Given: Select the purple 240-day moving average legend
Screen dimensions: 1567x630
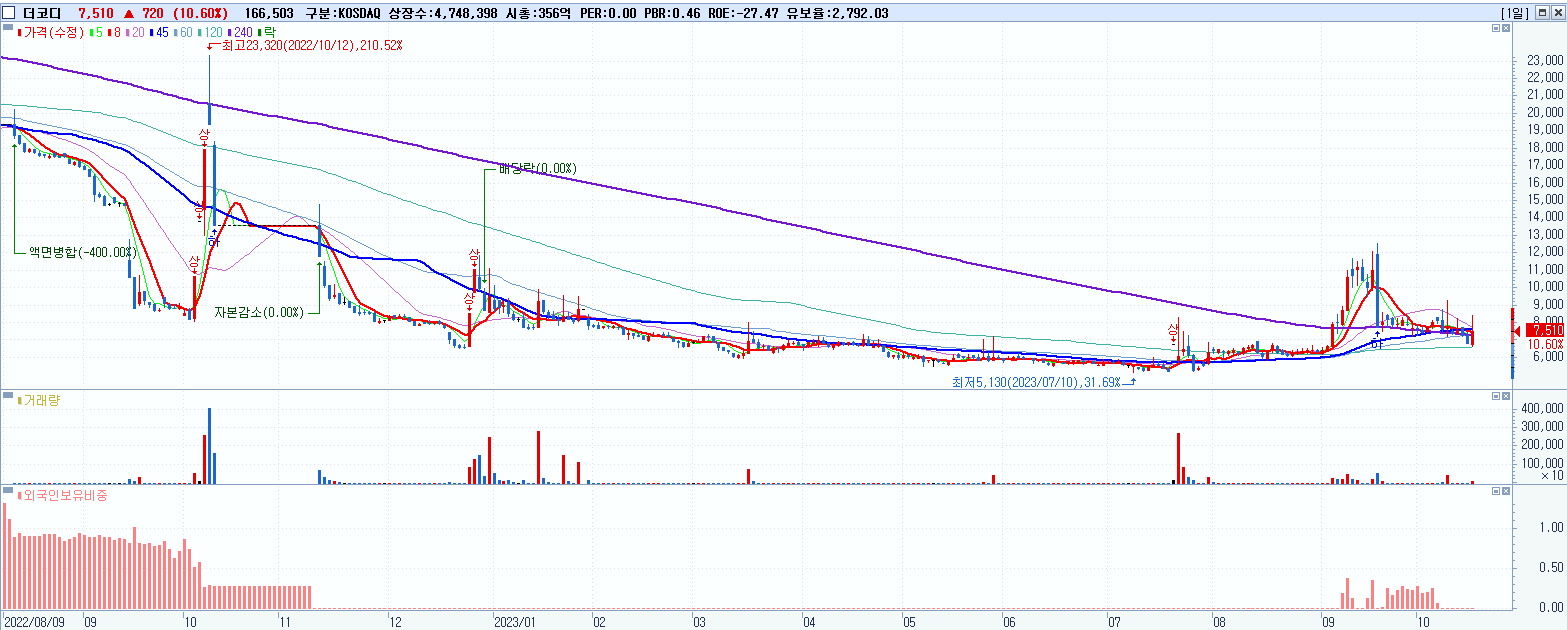Looking at the screenshot, I should pos(241,33).
